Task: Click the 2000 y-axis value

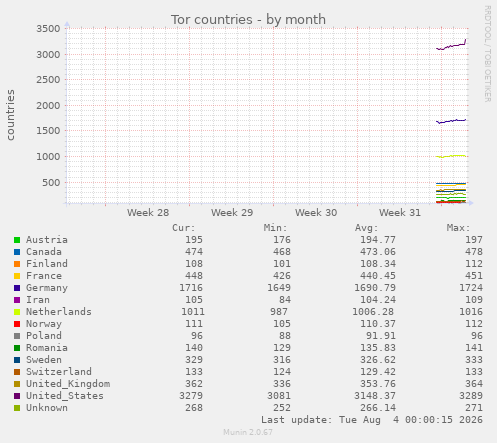Action: coord(48,106)
